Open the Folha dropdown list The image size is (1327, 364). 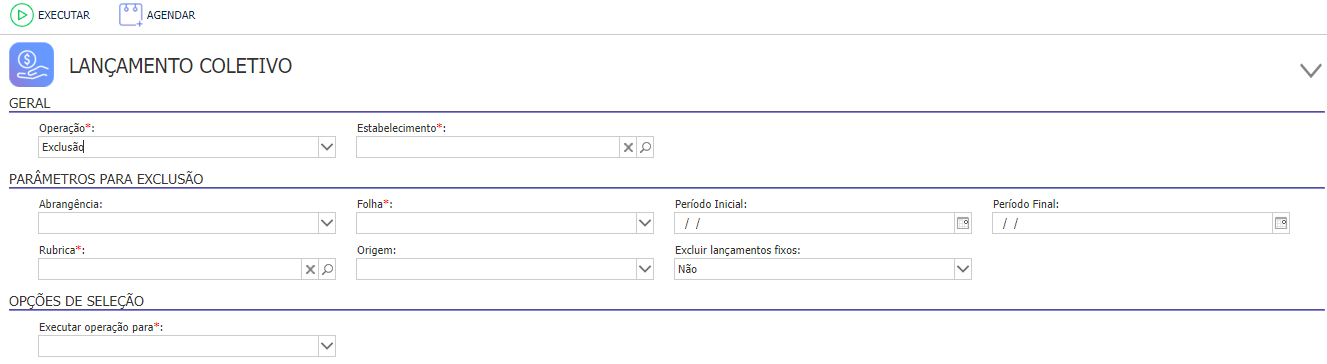tap(645, 223)
